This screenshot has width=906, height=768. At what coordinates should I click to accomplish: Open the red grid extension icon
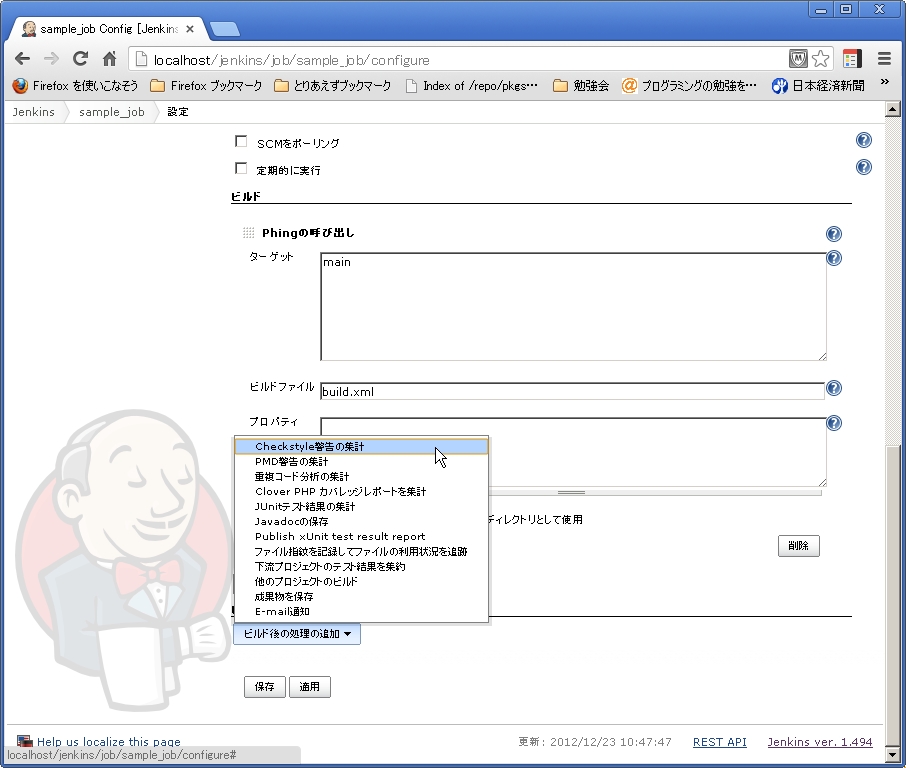pyautogui.click(x=852, y=59)
